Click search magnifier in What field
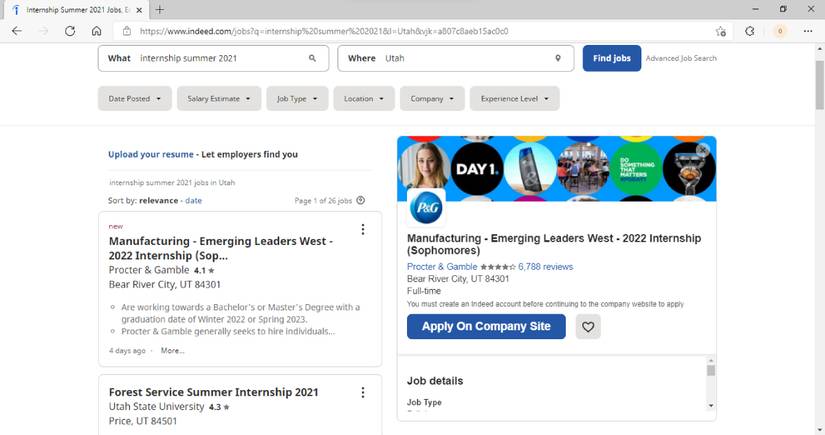This screenshot has width=825, height=435. [312, 58]
